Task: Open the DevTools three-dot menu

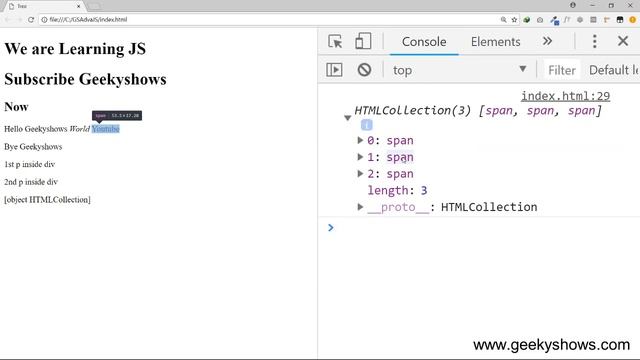Action: pos(594,41)
